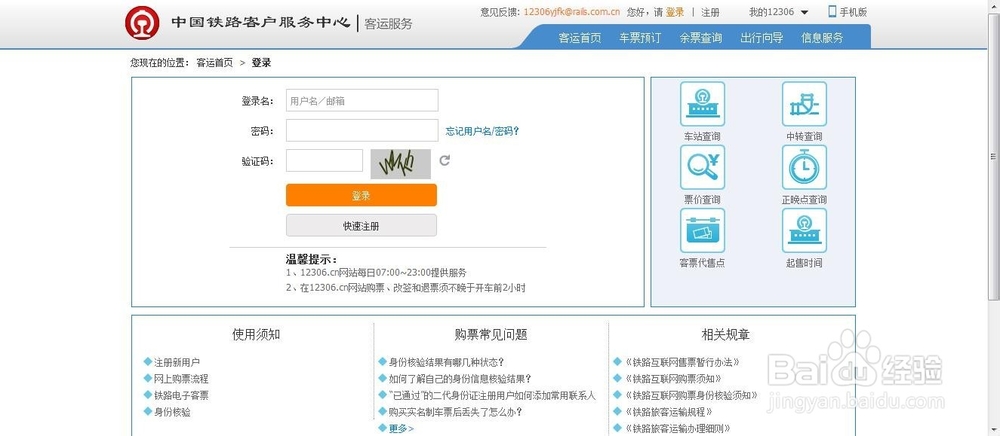Open 《铁路互联网售票暂行办法》 link
The height and width of the screenshot is (436, 1000).
pos(682,362)
